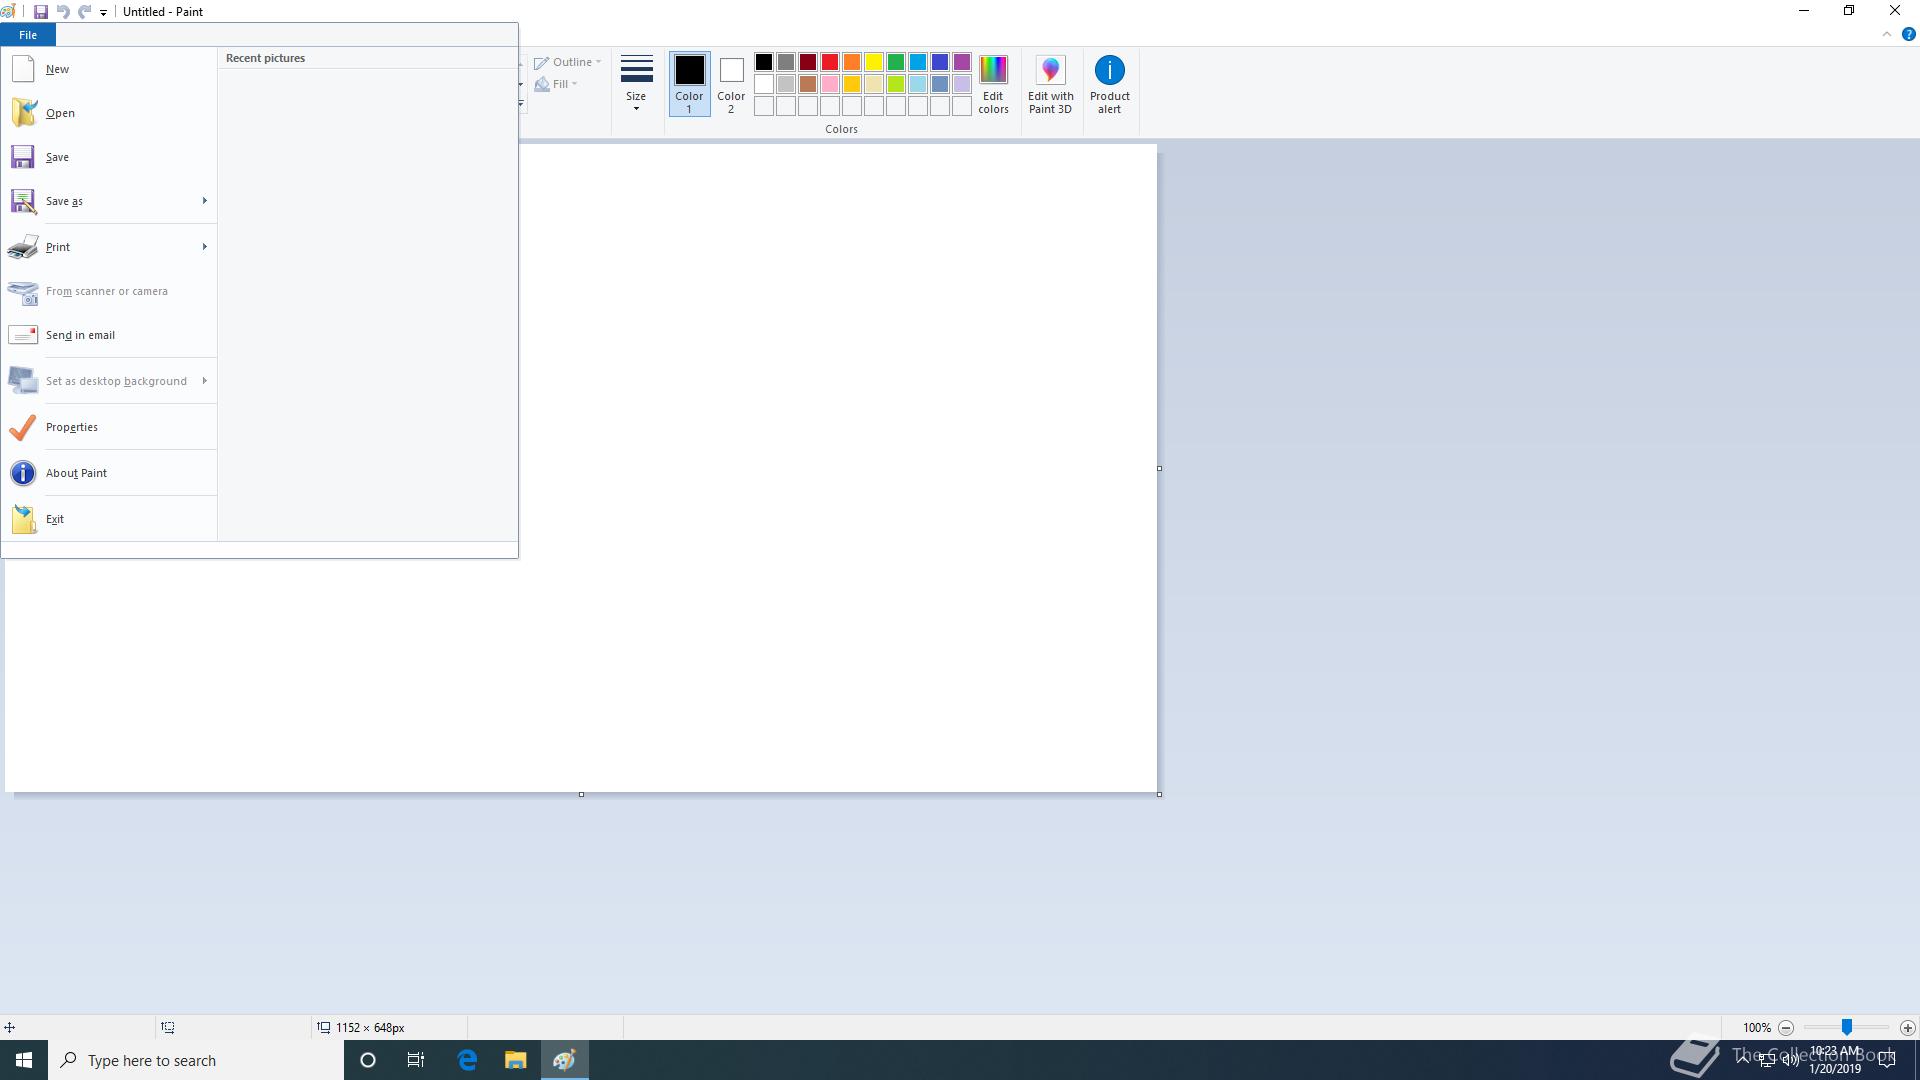Select Color 1 foreground box
Screen dimensions: 1920x1080
(x=689, y=84)
